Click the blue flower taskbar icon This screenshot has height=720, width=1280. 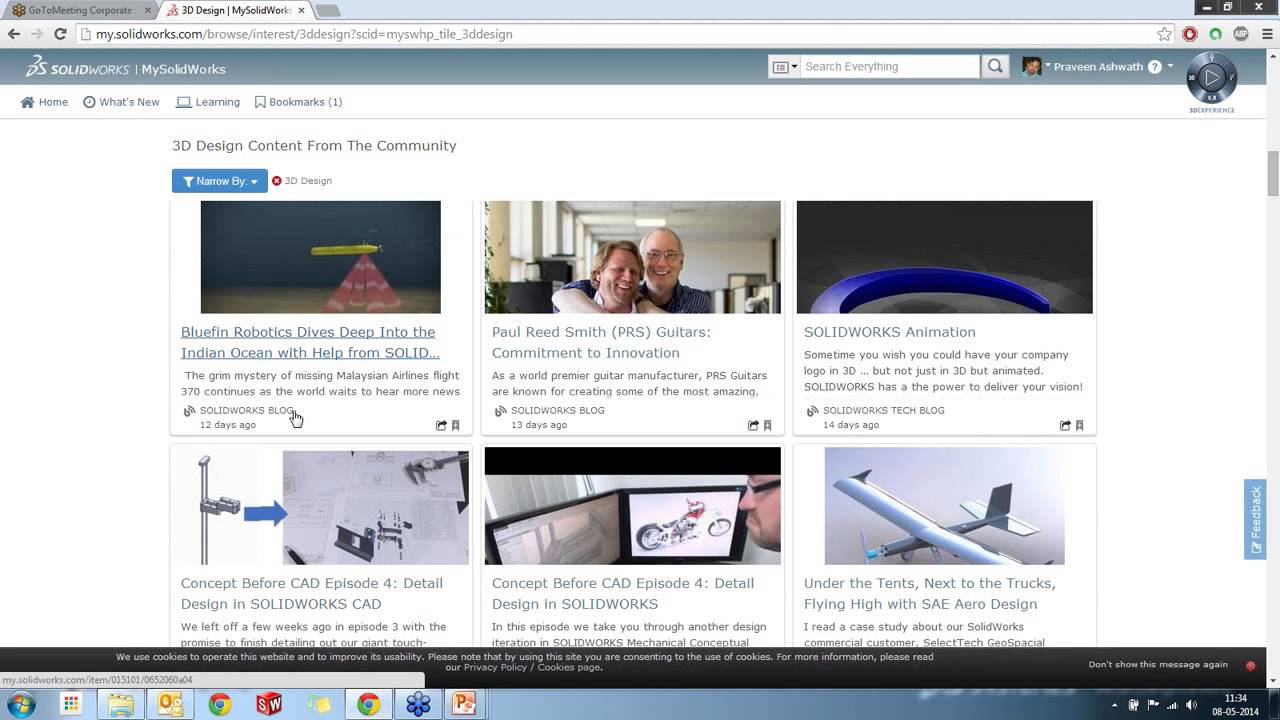tap(418, 704)
